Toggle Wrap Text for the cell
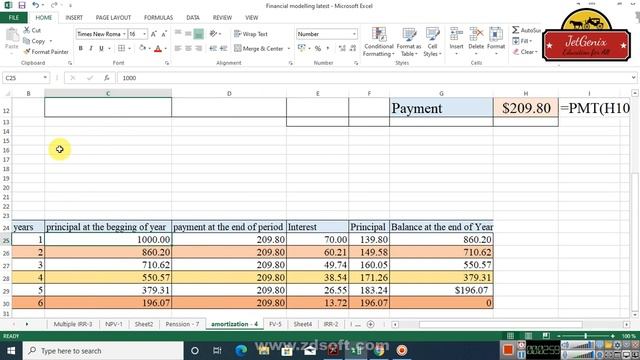The width and height of the screenshot is (640, 360). [251, 34]
